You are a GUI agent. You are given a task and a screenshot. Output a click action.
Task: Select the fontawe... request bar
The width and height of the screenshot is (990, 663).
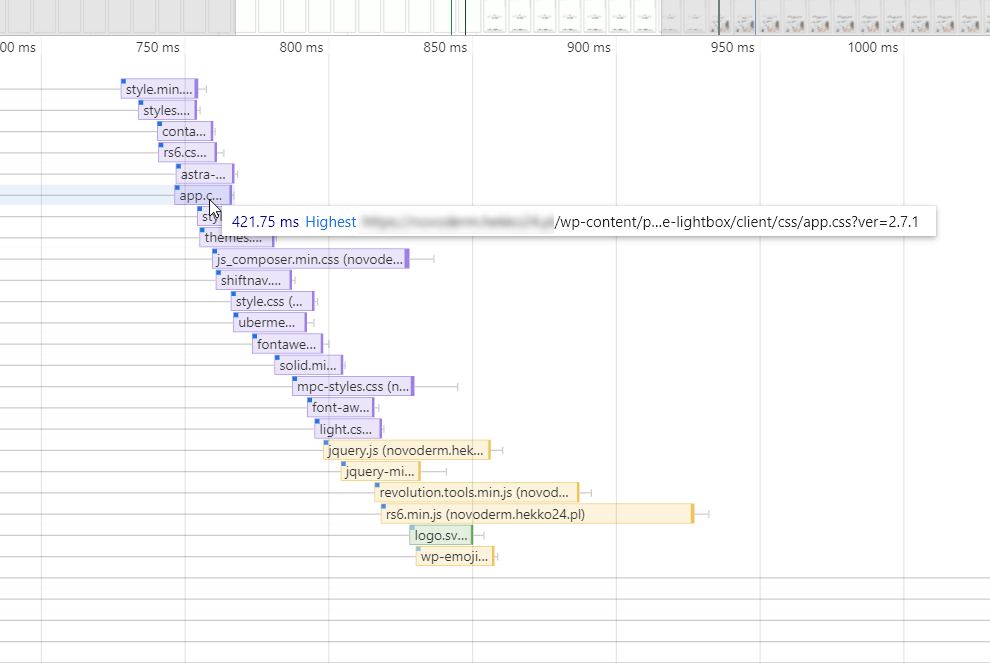[x=287, y=344]
